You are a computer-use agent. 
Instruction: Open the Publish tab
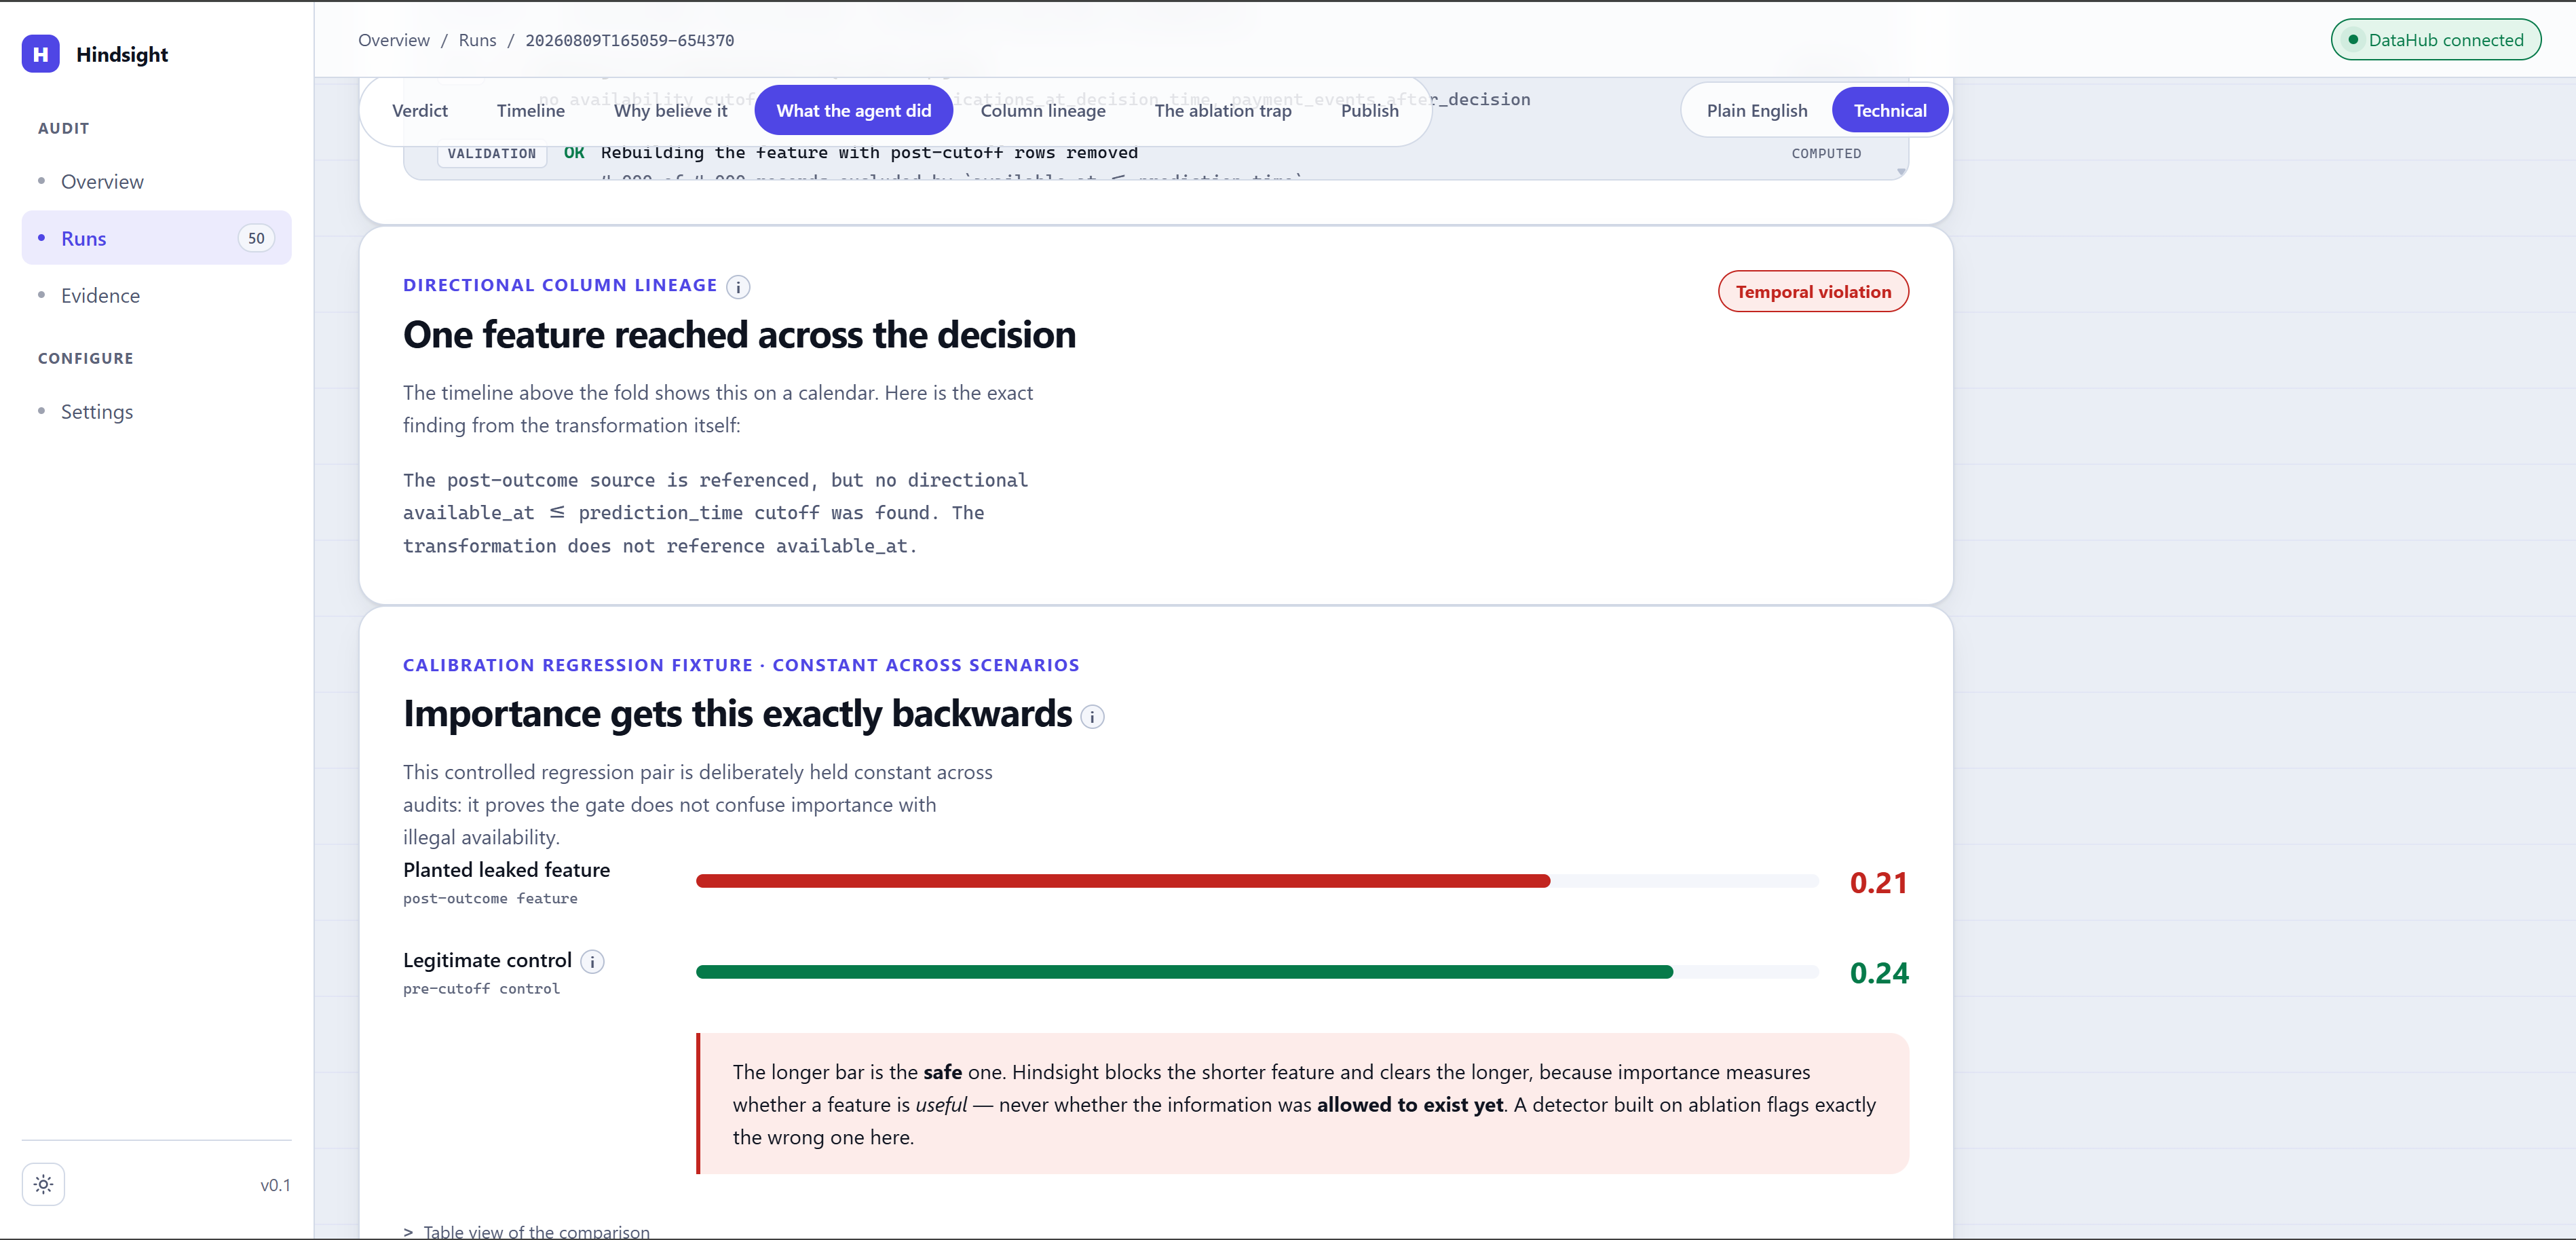click(1369, 110)
